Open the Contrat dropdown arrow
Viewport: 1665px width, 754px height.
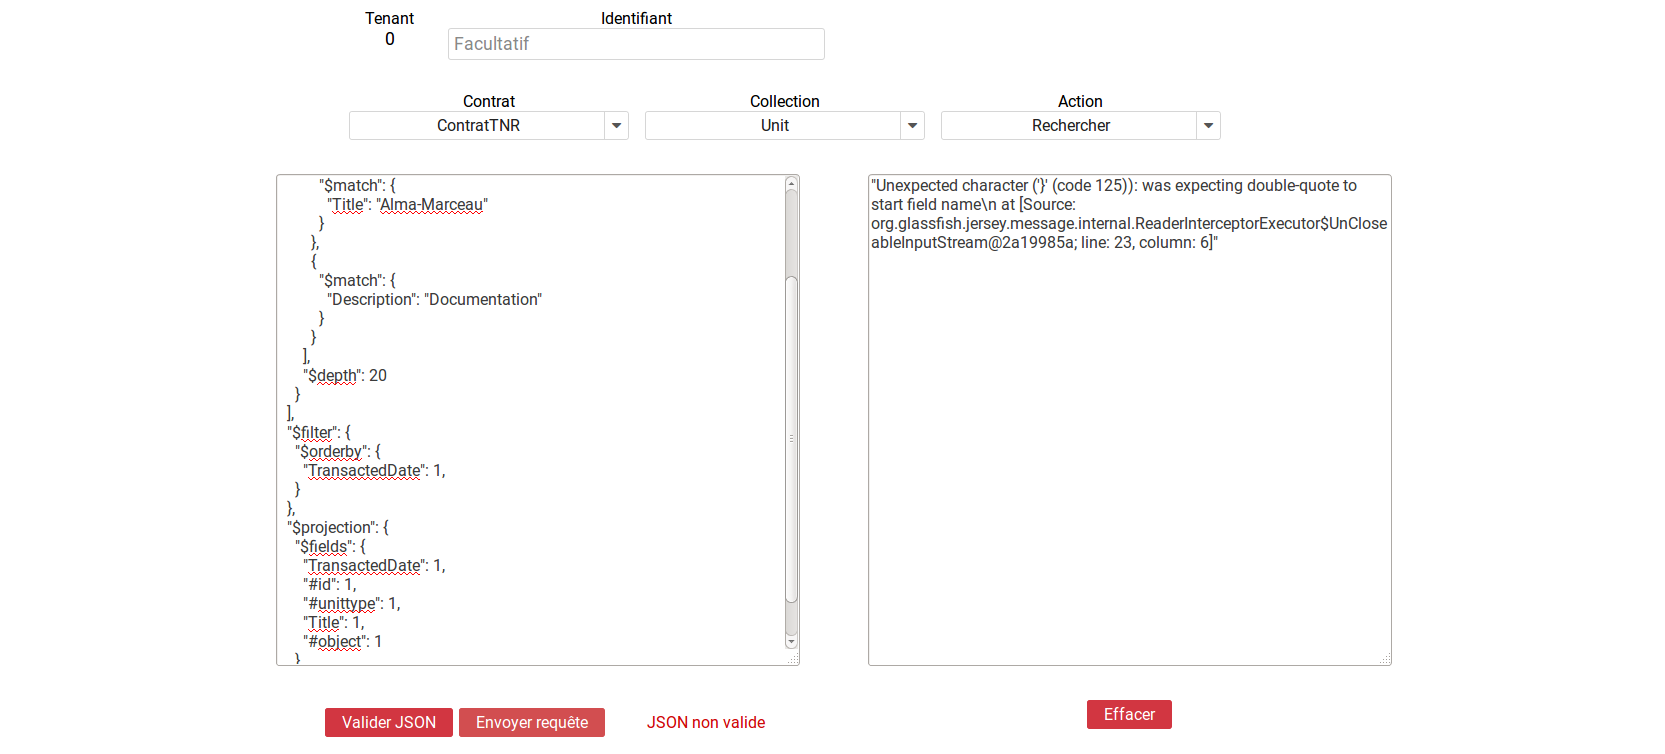coord(616,126)
